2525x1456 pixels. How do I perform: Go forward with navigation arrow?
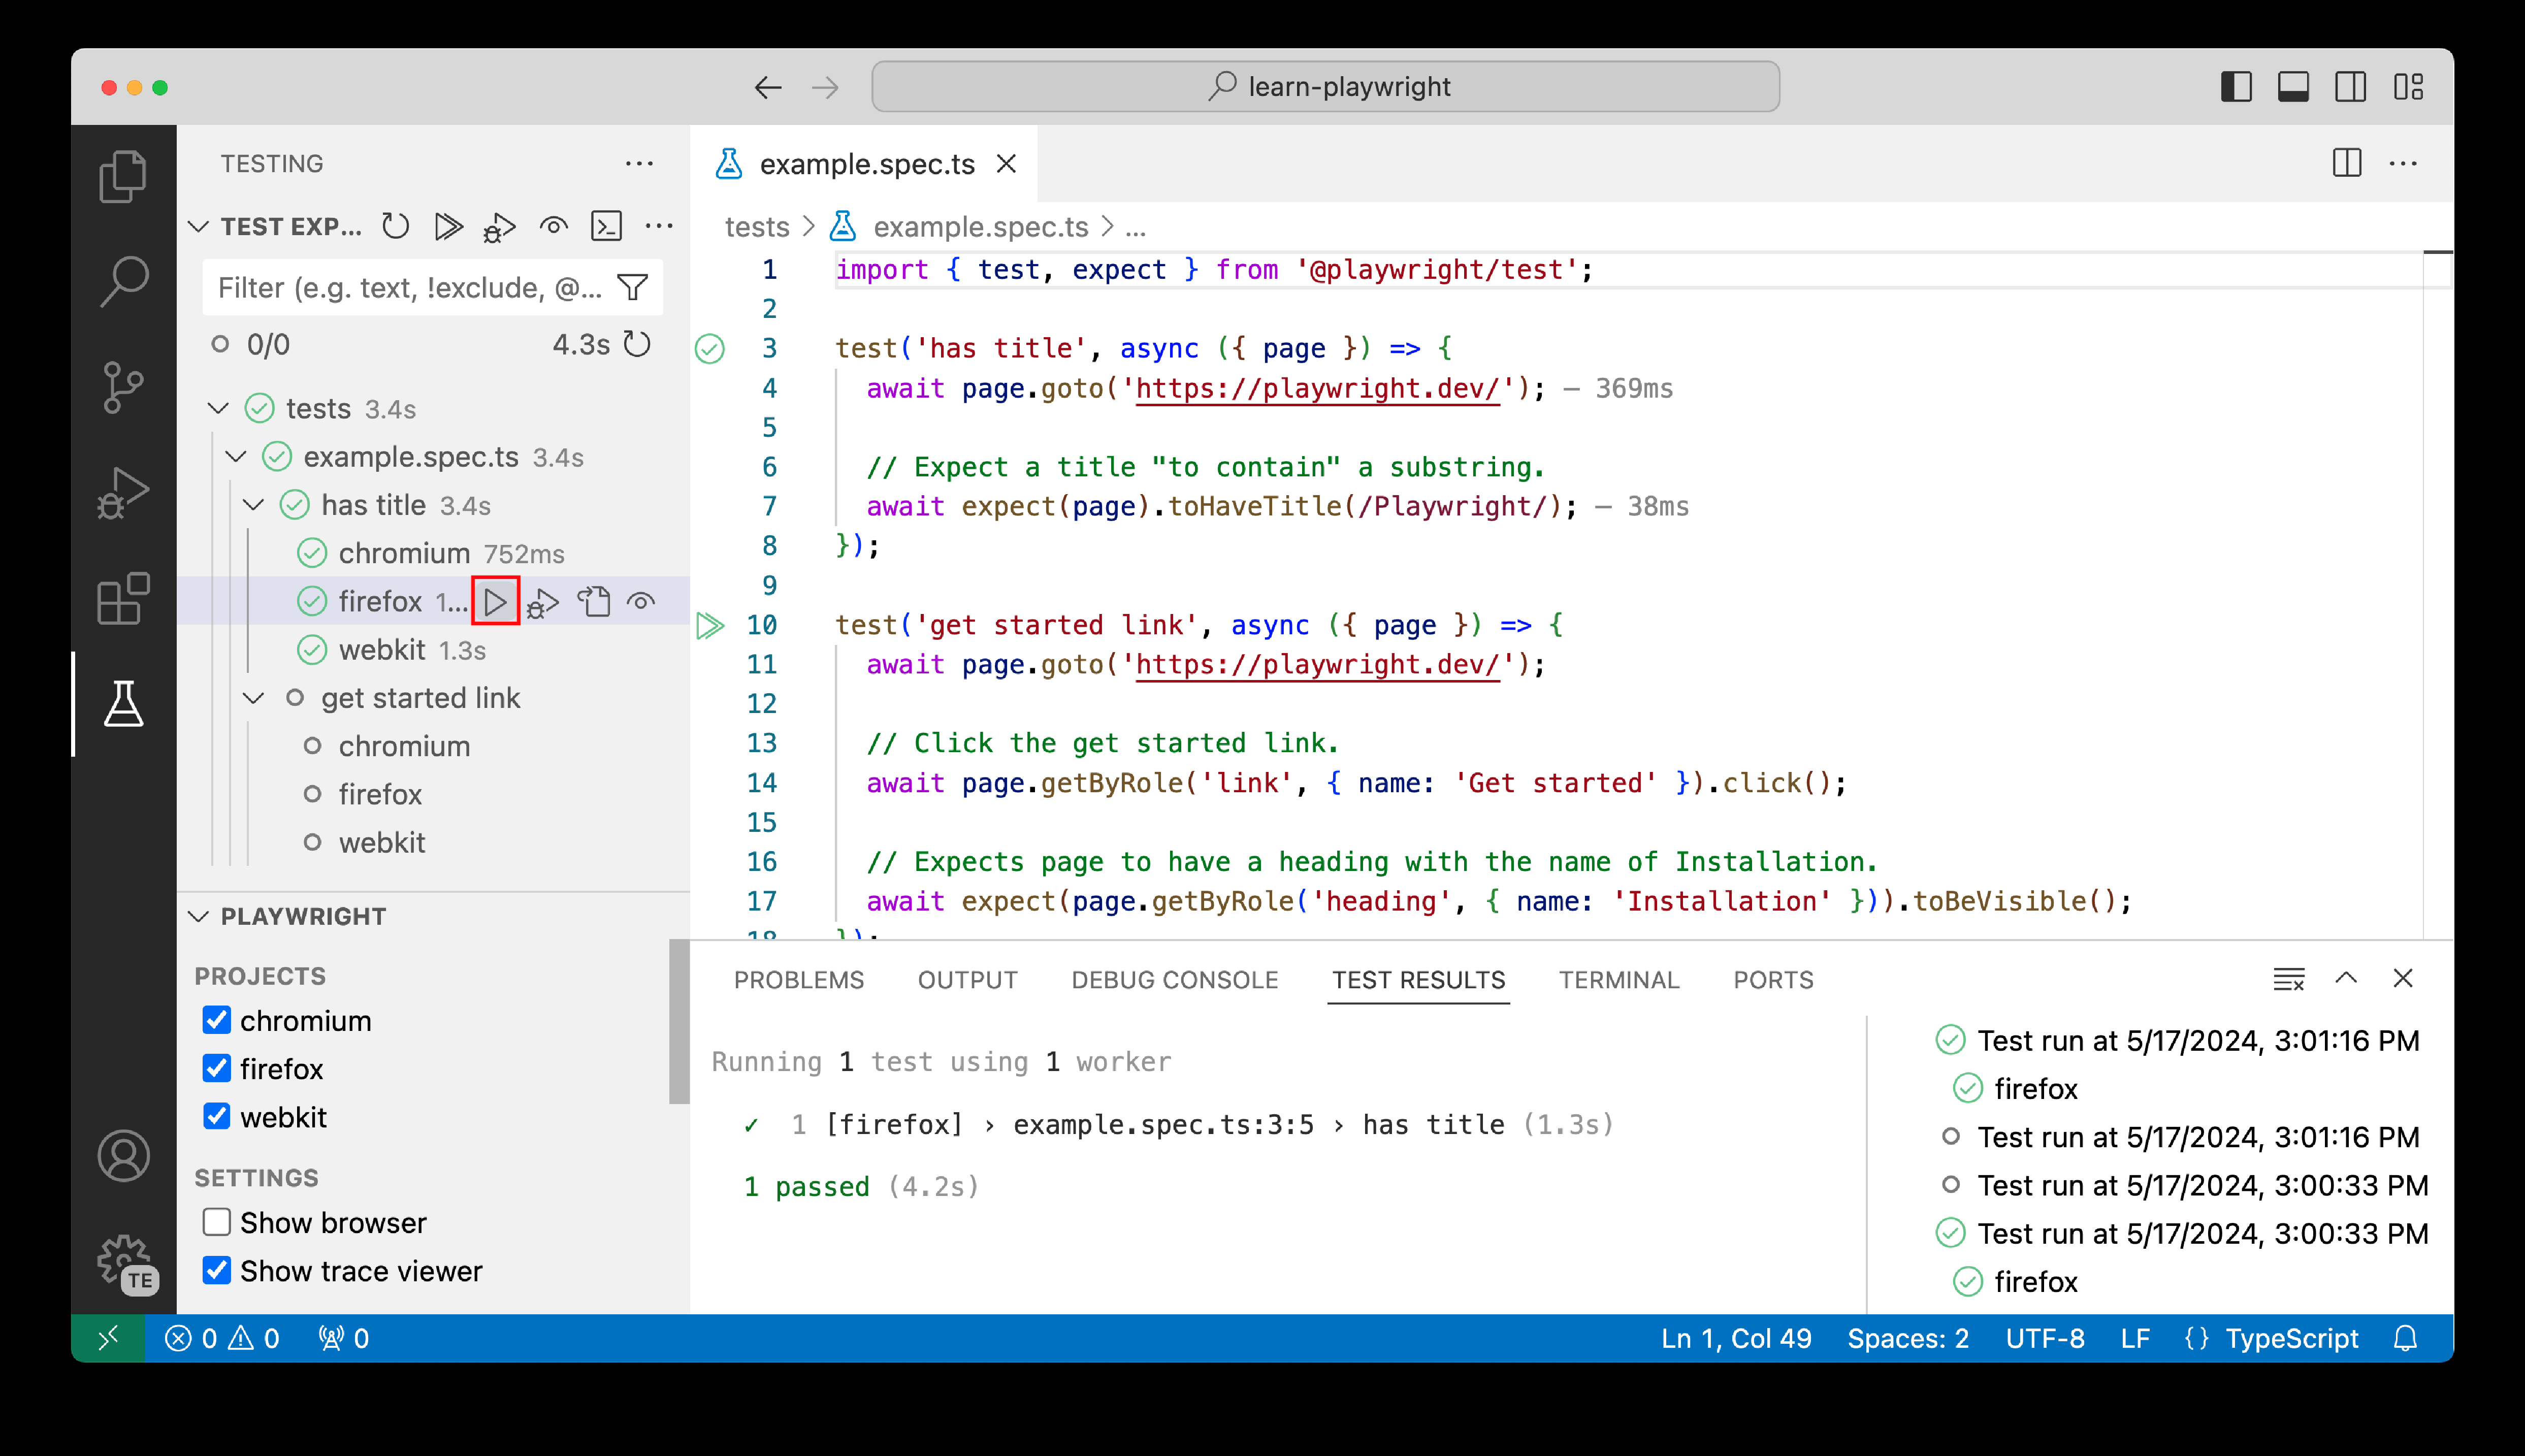(825, 87)
